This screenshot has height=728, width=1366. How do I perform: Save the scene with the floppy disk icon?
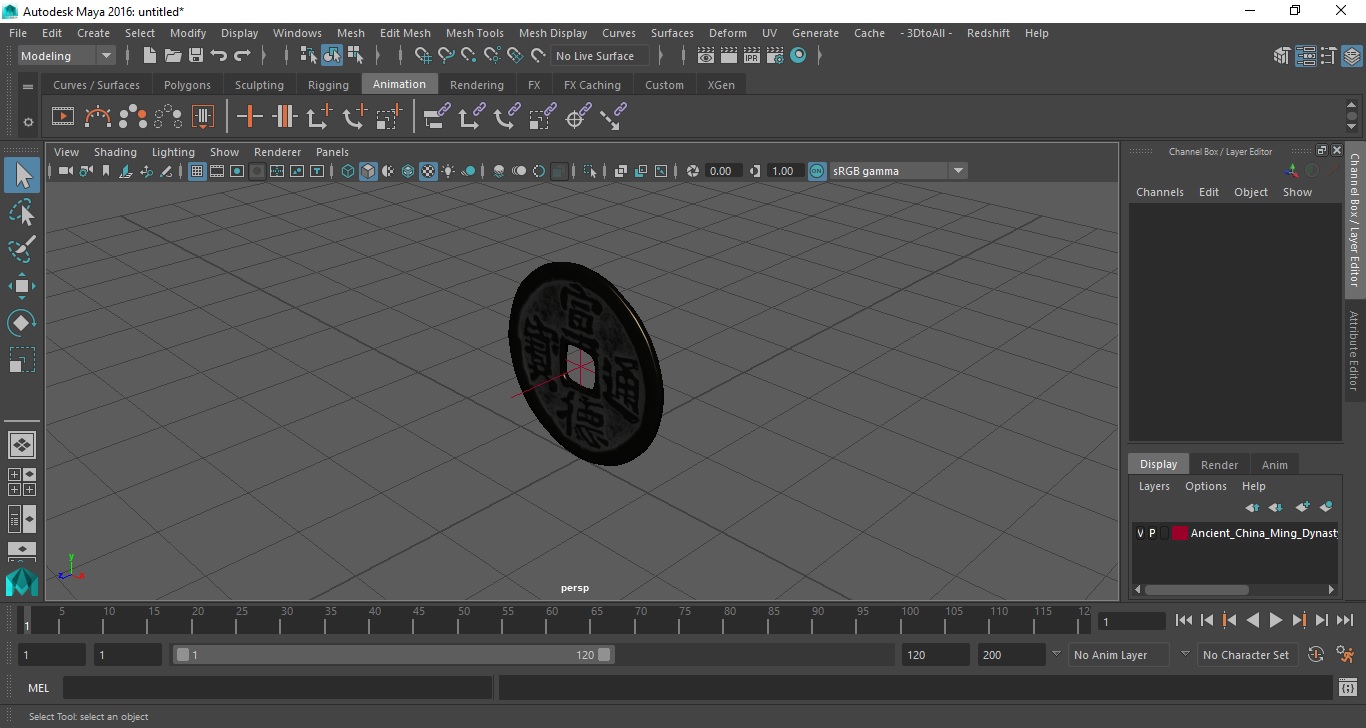pyautogui.click(x=196, y=56)
